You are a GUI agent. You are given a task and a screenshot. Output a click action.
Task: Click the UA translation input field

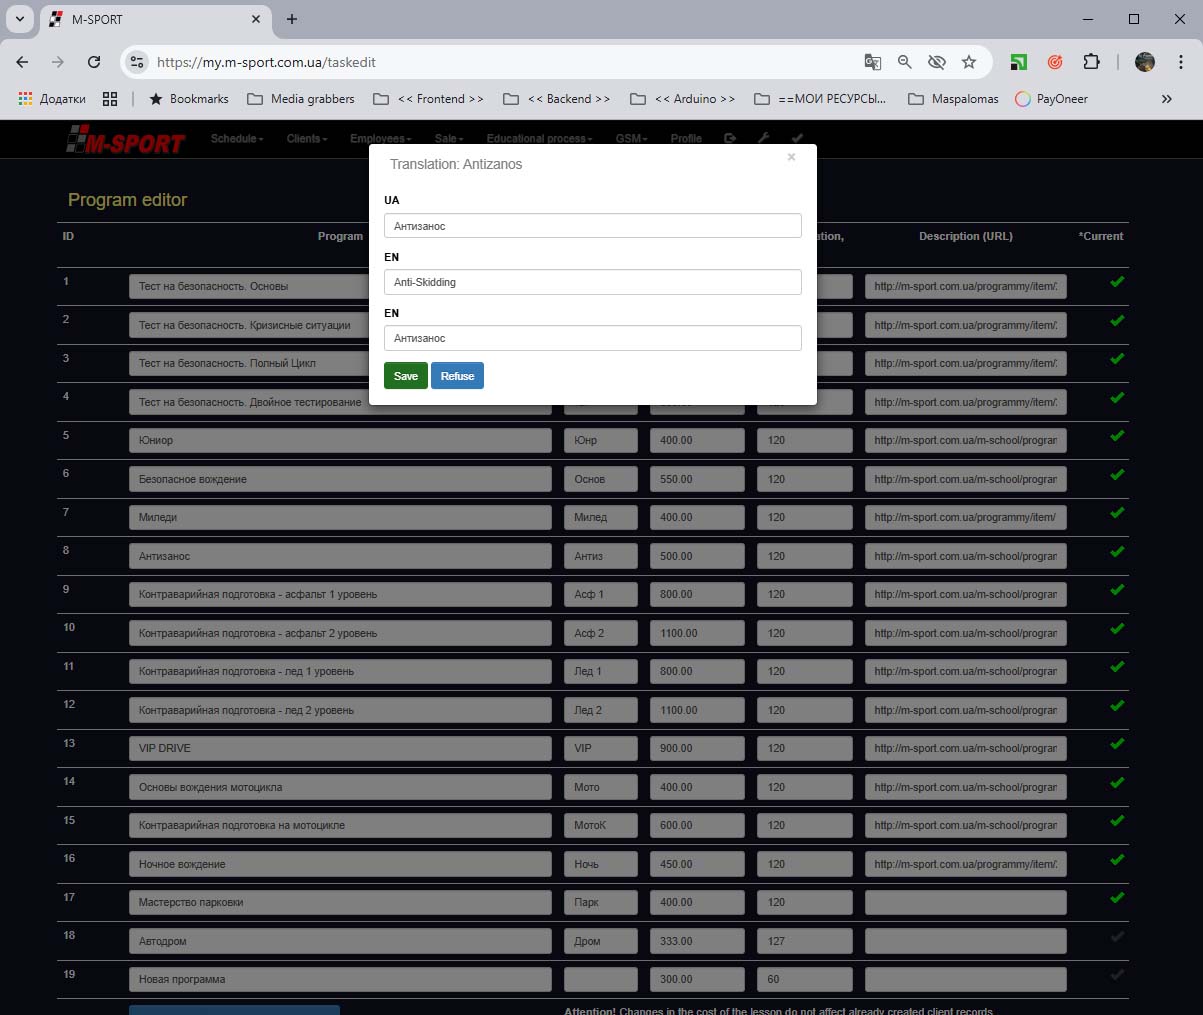592,226
